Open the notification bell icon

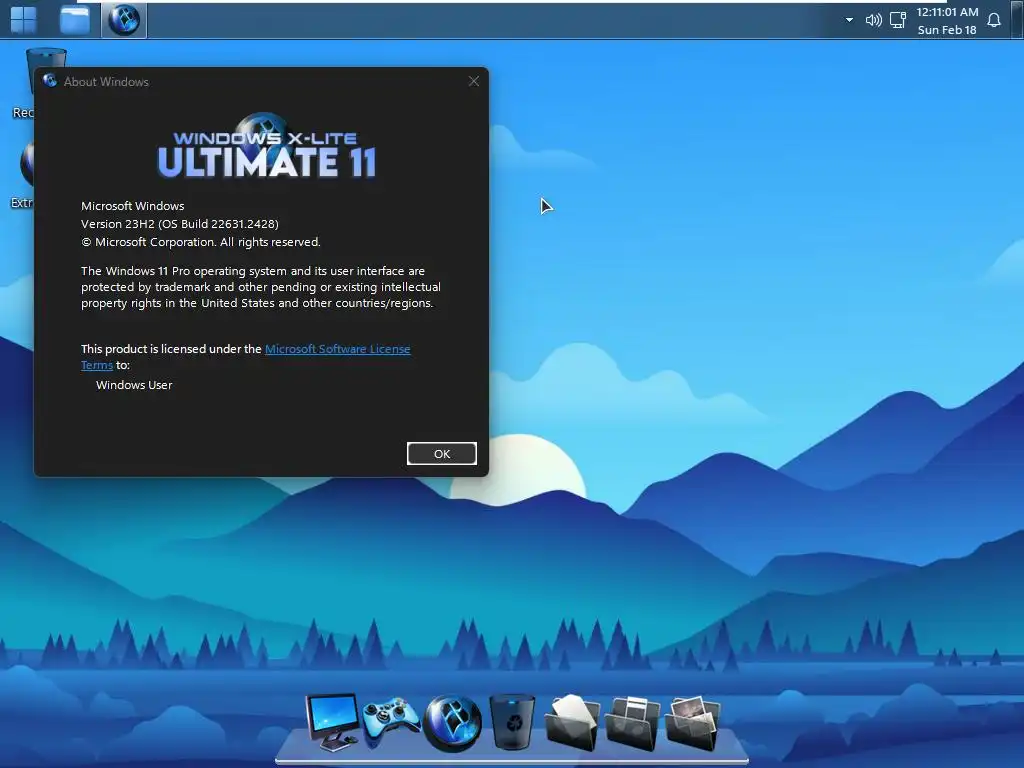coord(994,20)
